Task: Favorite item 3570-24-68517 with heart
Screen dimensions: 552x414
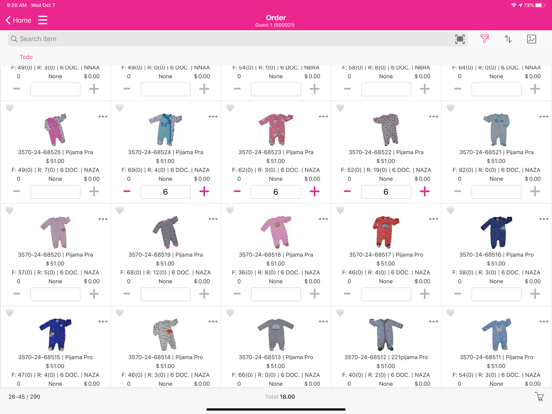Action: click(x=340, y=210)
